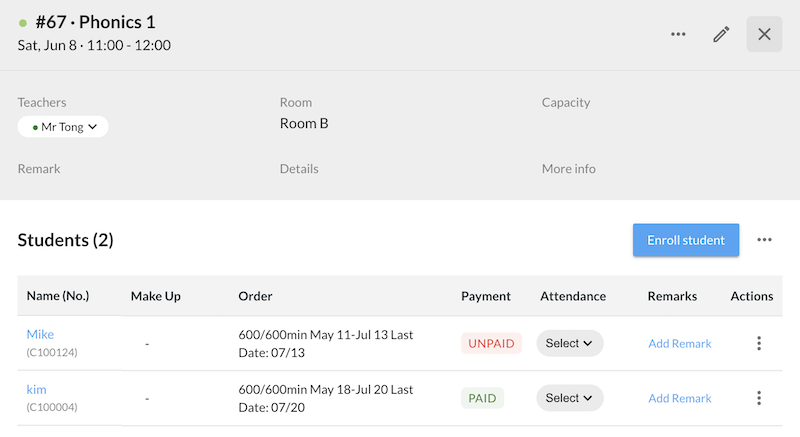The image size is (800, 437).
Task: Click the green status dot beside #67
Action: 23,22
